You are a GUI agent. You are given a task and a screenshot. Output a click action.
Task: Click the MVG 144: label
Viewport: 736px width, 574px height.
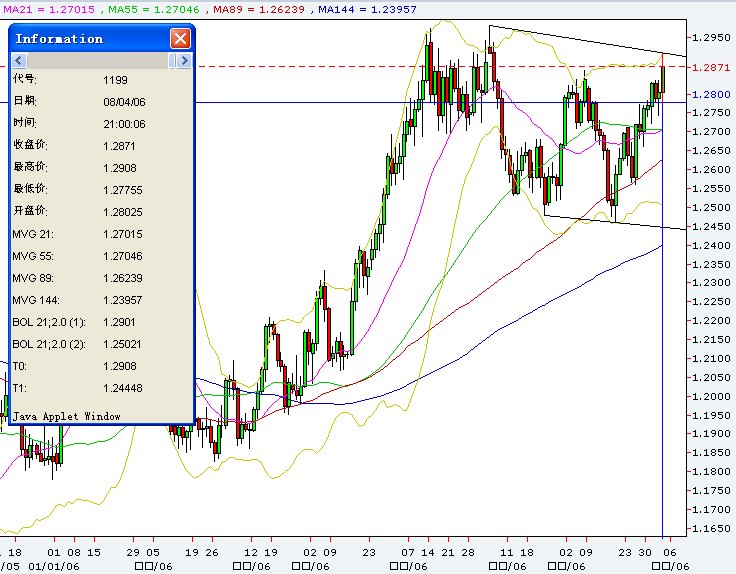36,300
